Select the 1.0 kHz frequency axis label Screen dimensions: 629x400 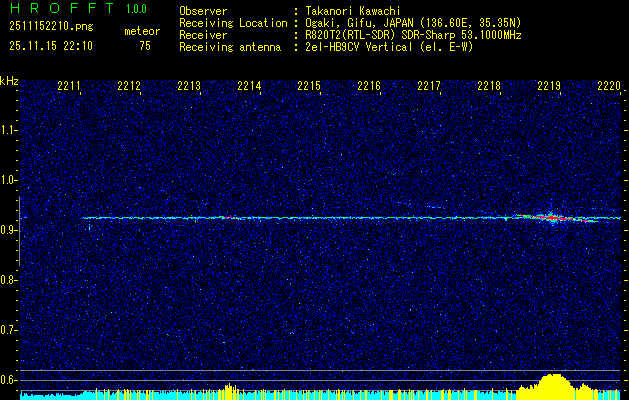(7, 181)
